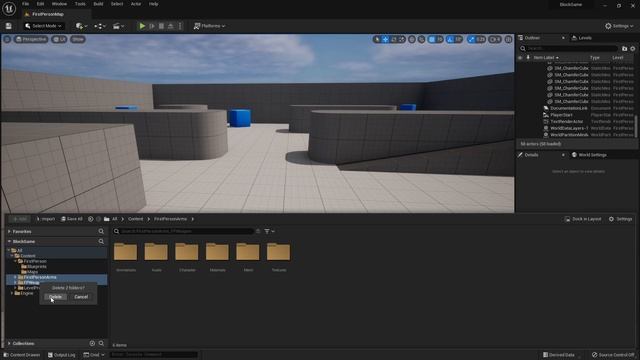The width and height of the screenshot is (640, 360).
Task: Toggle world/local coordinate space globe icon
Action: [412, 39]
